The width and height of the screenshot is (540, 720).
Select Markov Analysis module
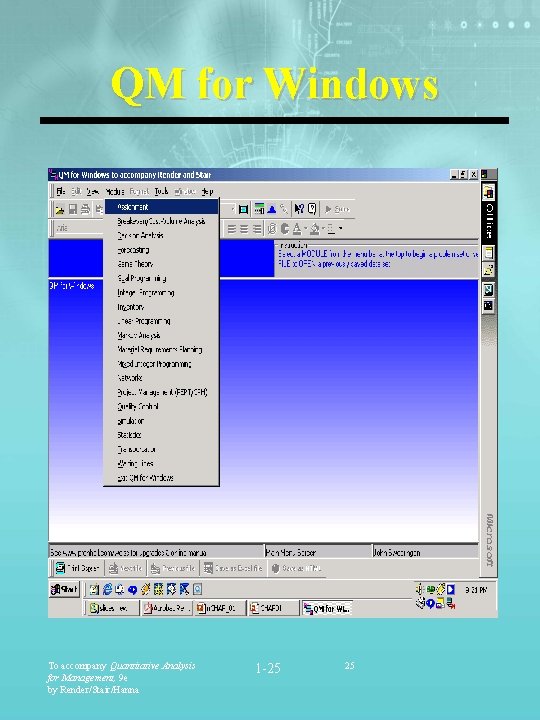[161, 335]
